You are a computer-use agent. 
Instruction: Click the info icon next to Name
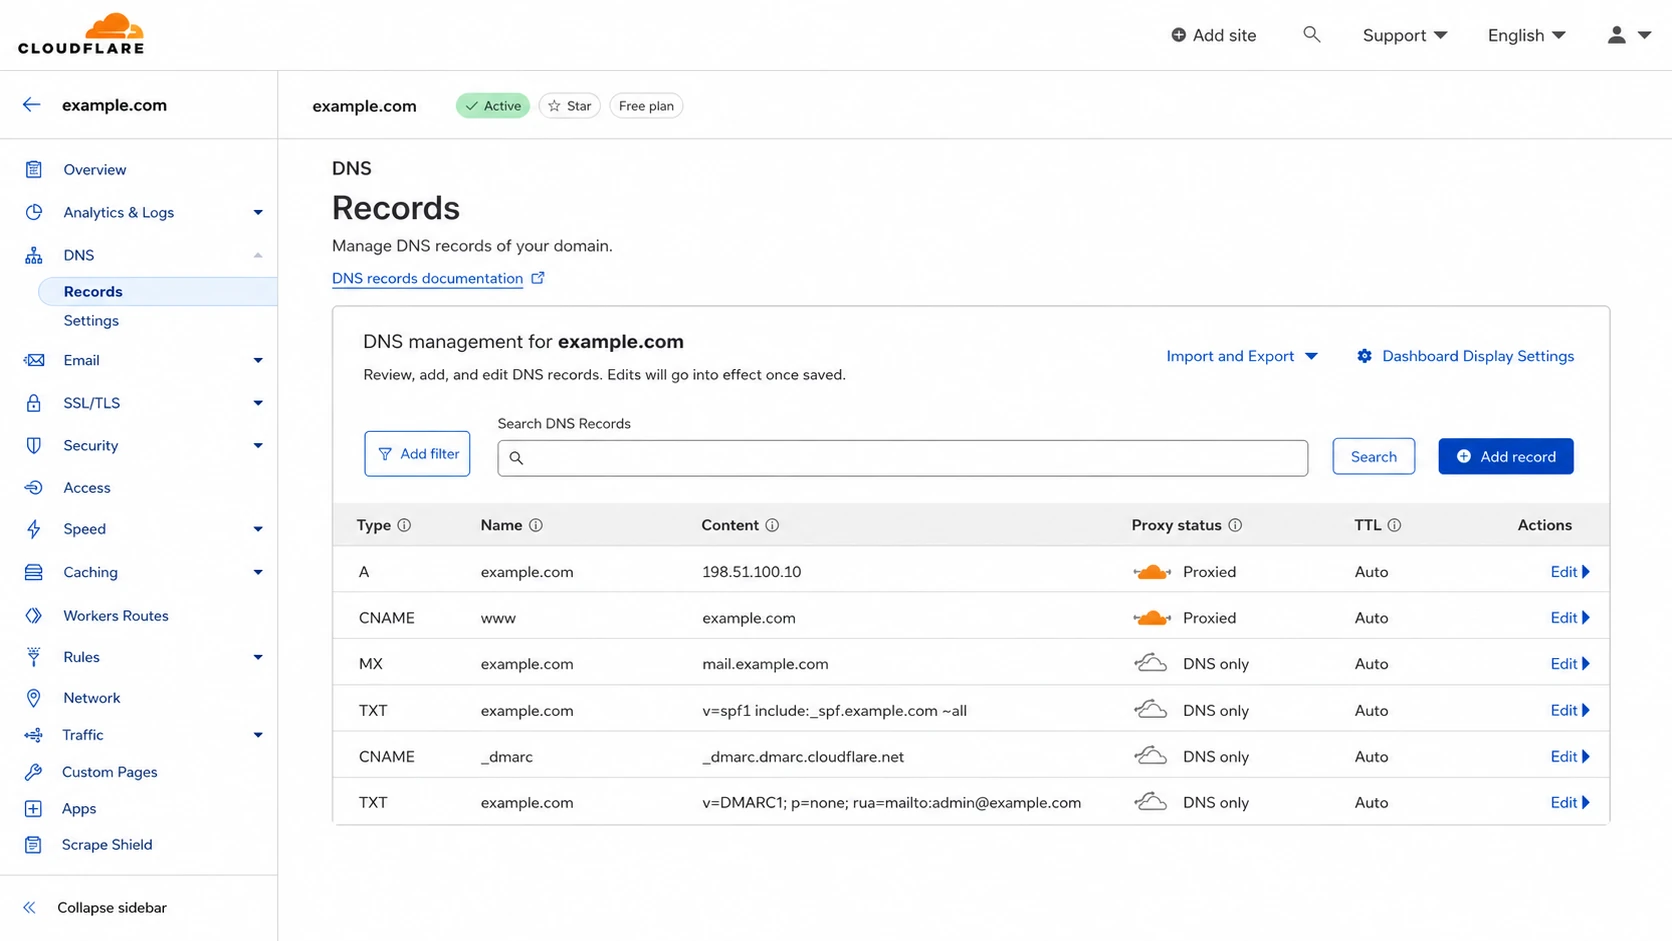click(536, 525)
